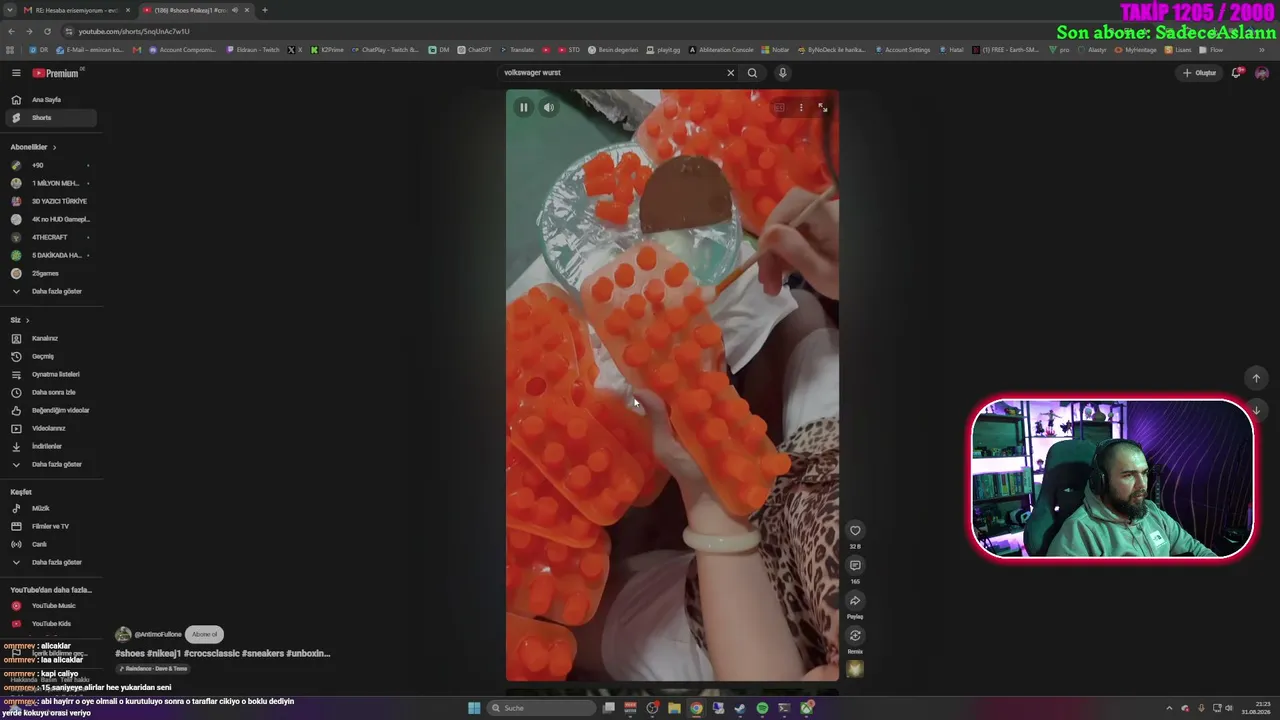Open Canlı live section

click(x=50, y=544)
